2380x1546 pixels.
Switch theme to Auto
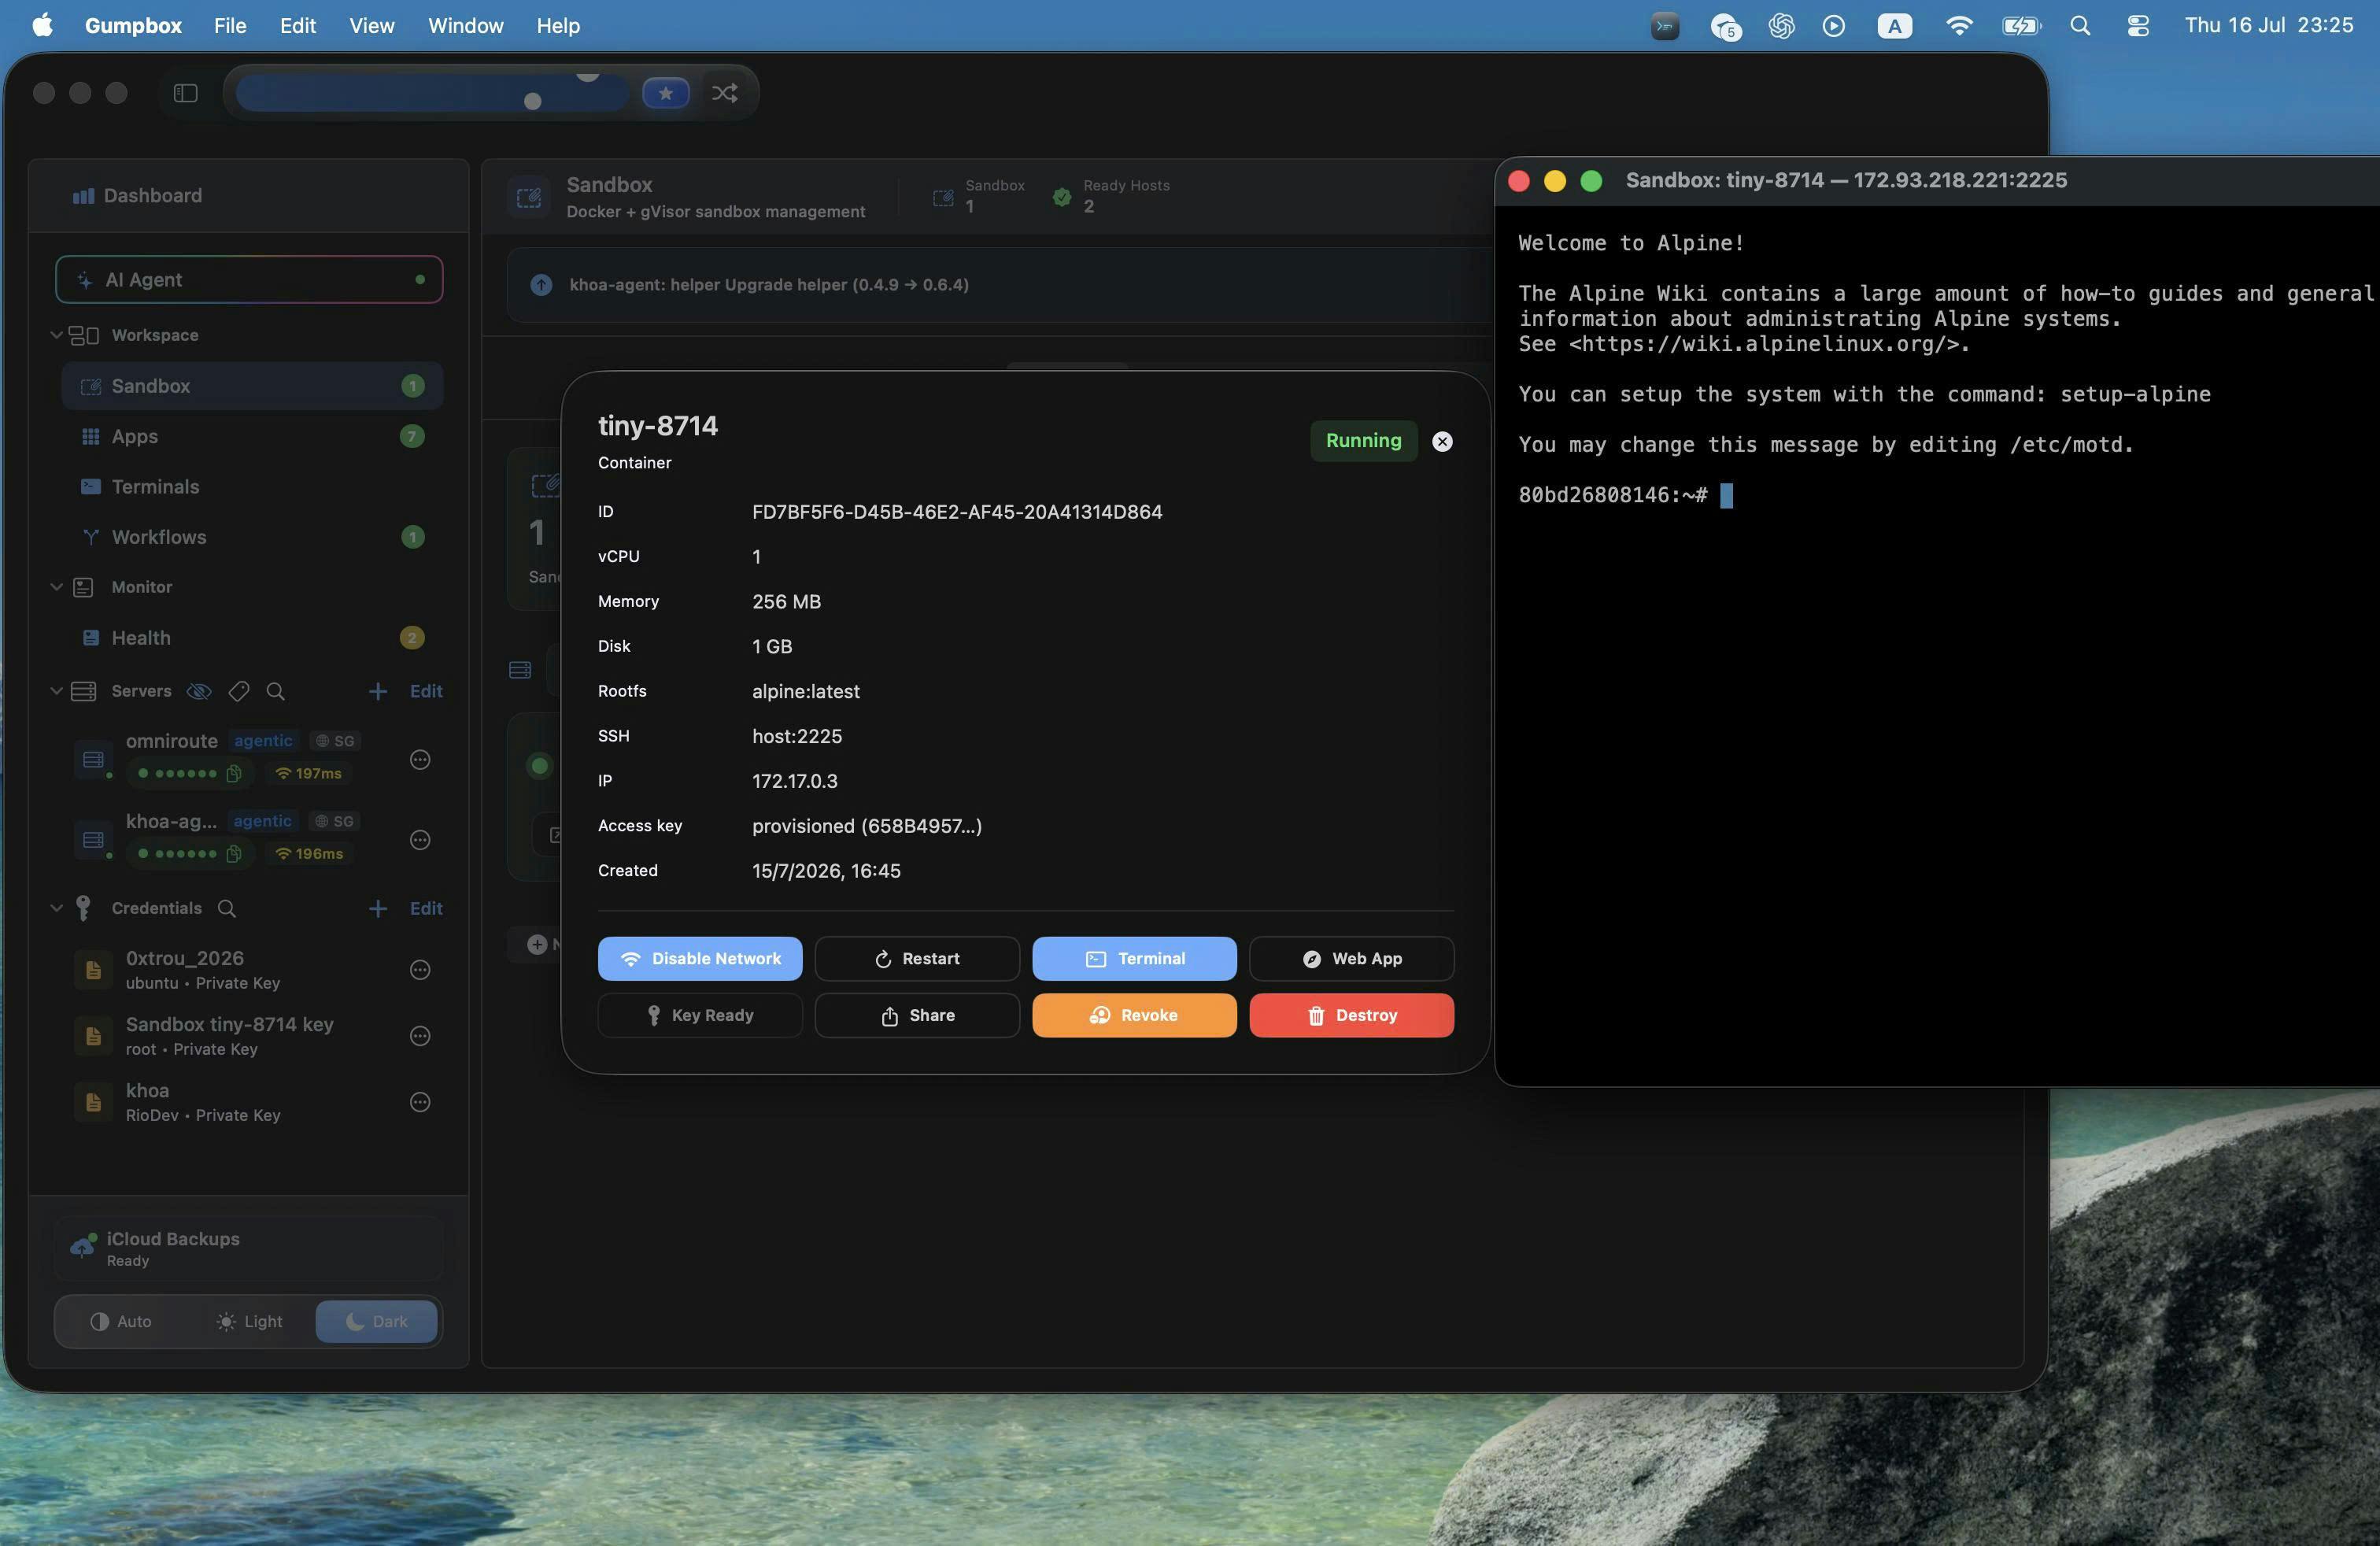121,1322
